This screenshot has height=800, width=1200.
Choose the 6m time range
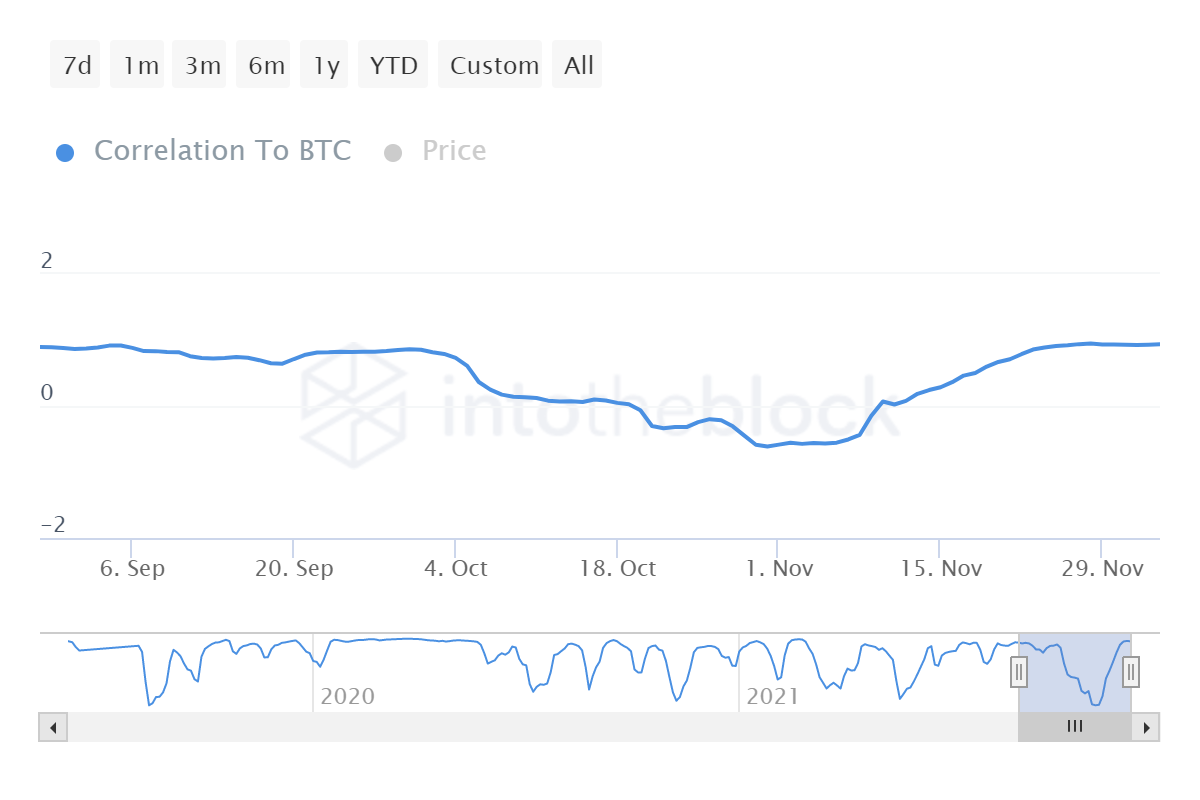click(264, 65)
